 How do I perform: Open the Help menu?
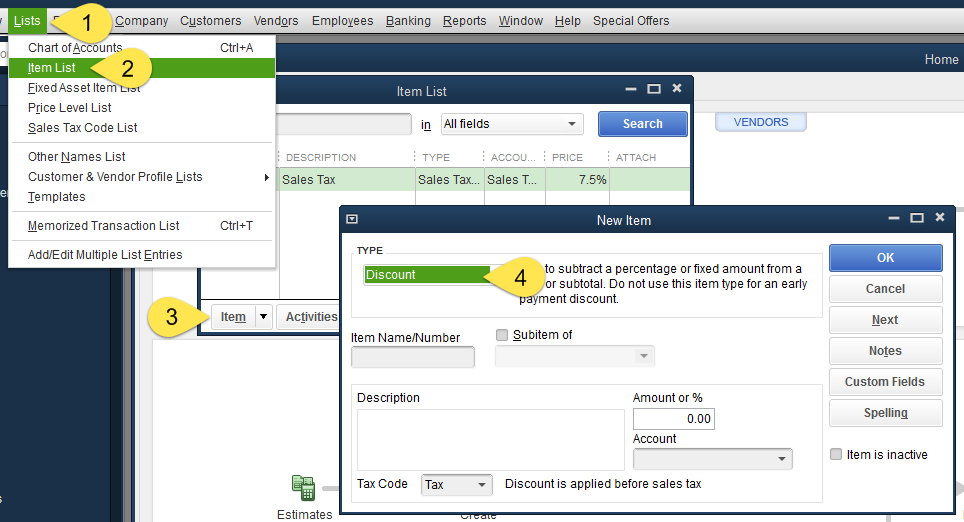click(567, 21)
